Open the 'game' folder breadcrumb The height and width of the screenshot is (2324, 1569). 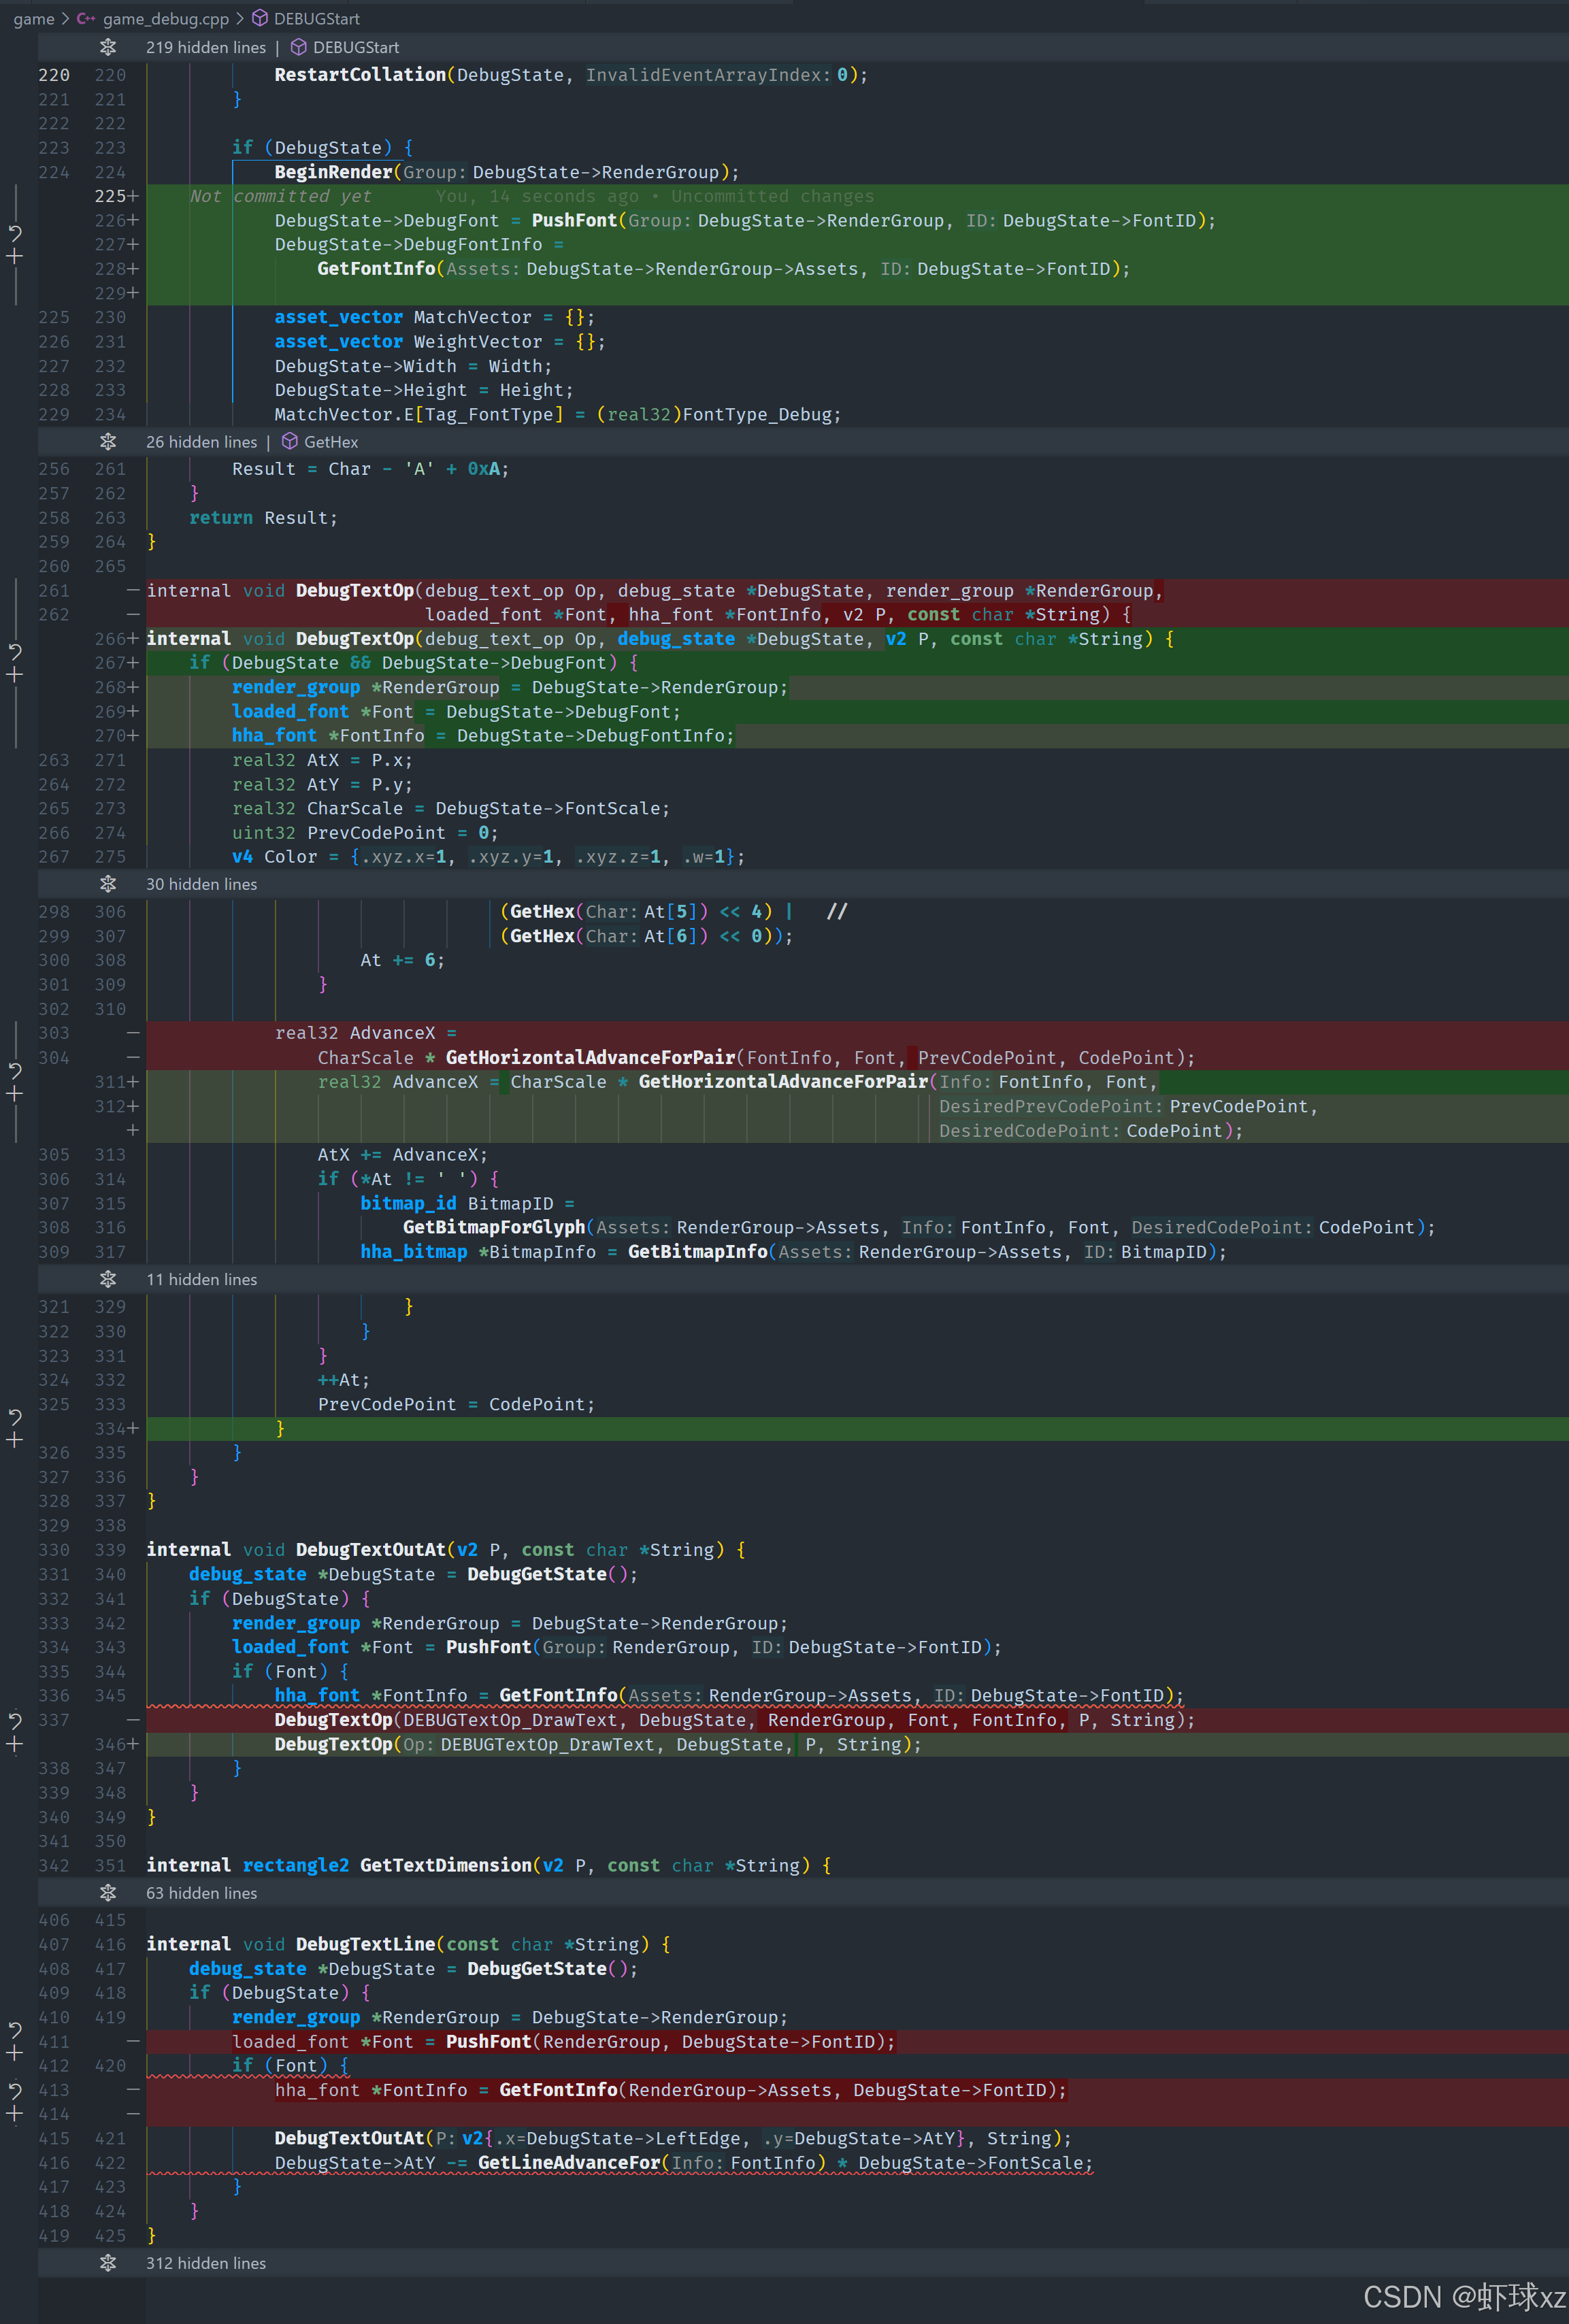(34, 18)
